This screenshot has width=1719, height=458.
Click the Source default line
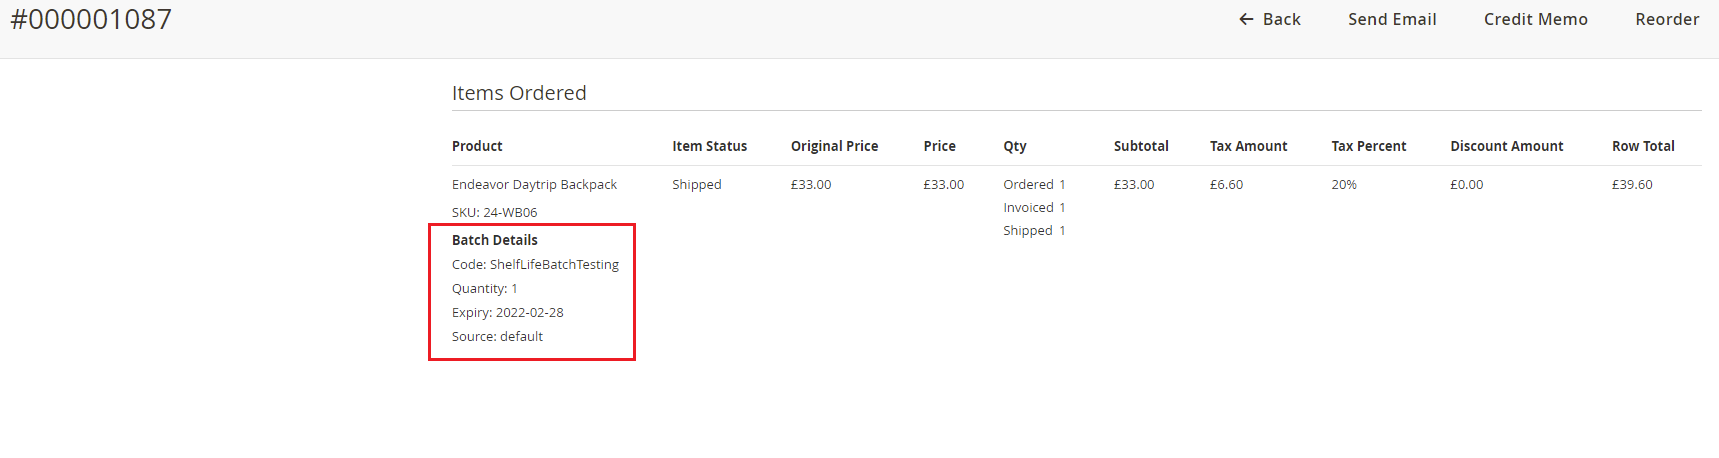[497, 337]
